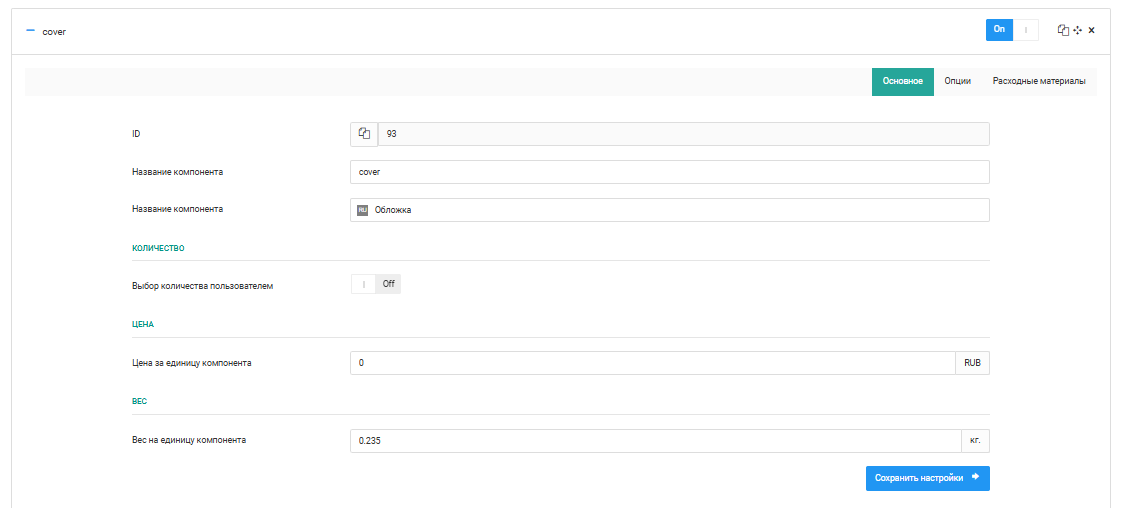This screenshot has height=508, width=1132.
Task: Click the RUB currency addon
Action: tap(972, 363)
